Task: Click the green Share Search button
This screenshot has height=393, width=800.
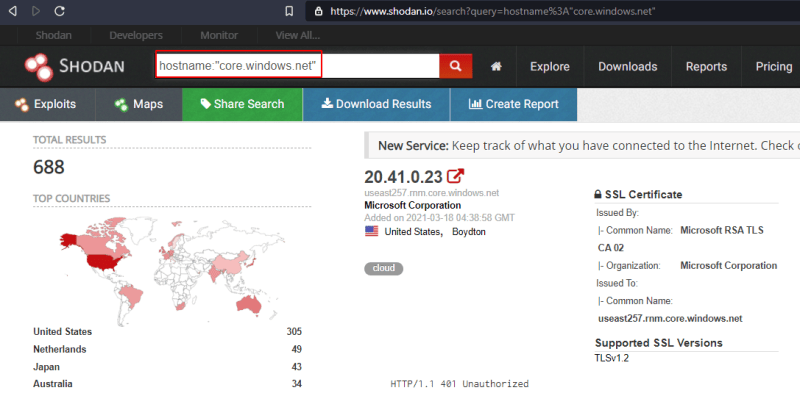Action: click(x=242, y=104)
